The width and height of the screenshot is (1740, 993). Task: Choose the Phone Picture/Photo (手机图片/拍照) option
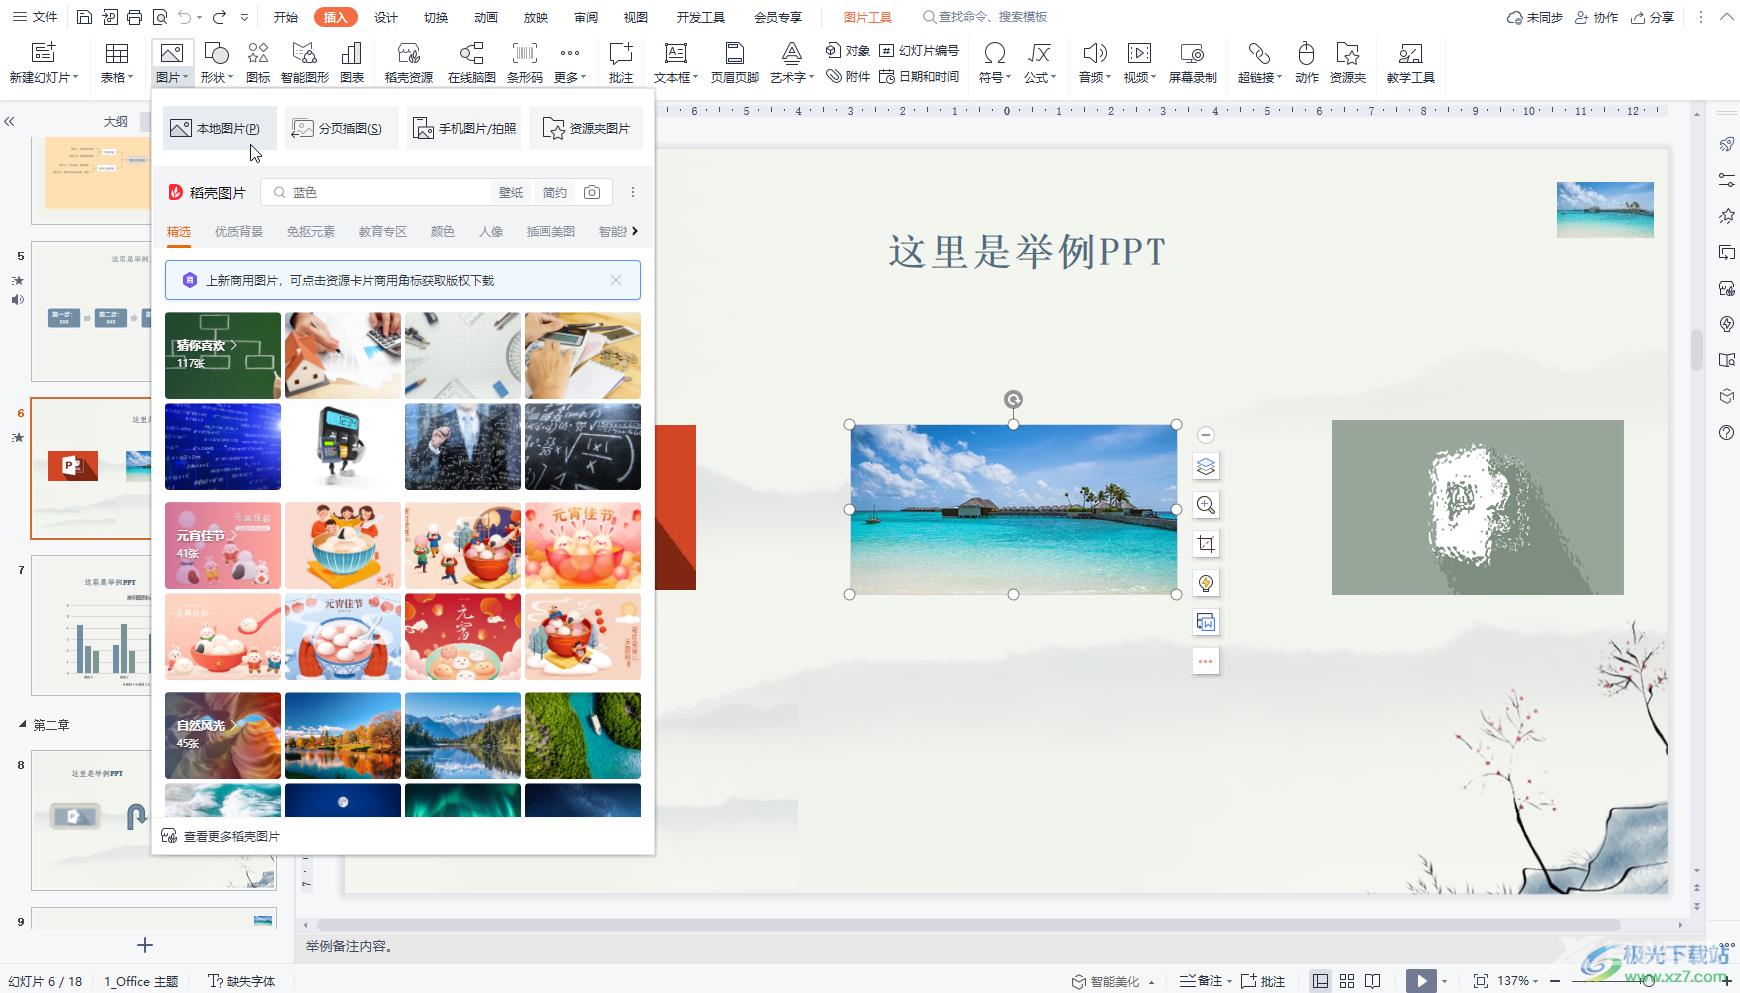(465, 128)
